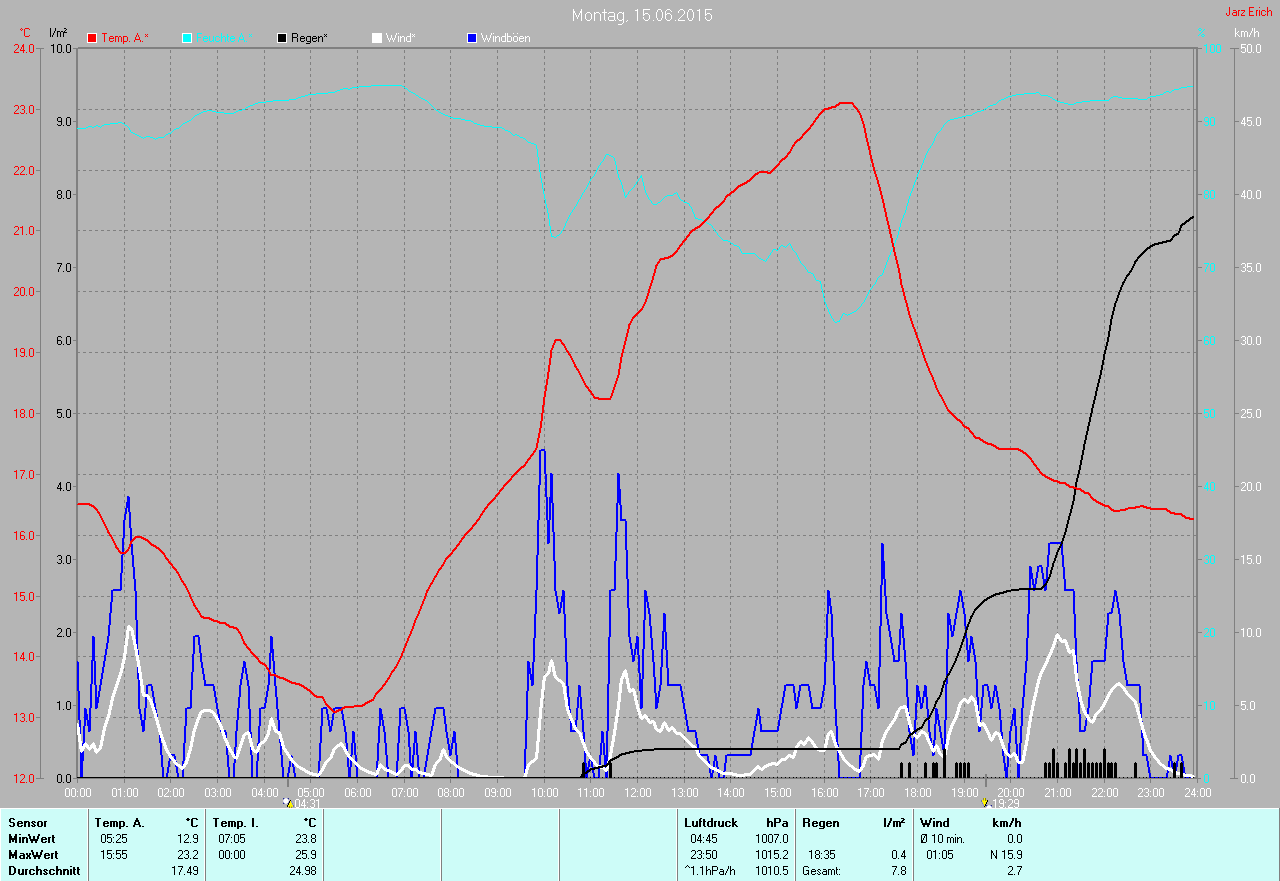The width and height of the screenshot is (1280, 881).
Task: Click the Jarz Erich label
Action: (1248, 12)
